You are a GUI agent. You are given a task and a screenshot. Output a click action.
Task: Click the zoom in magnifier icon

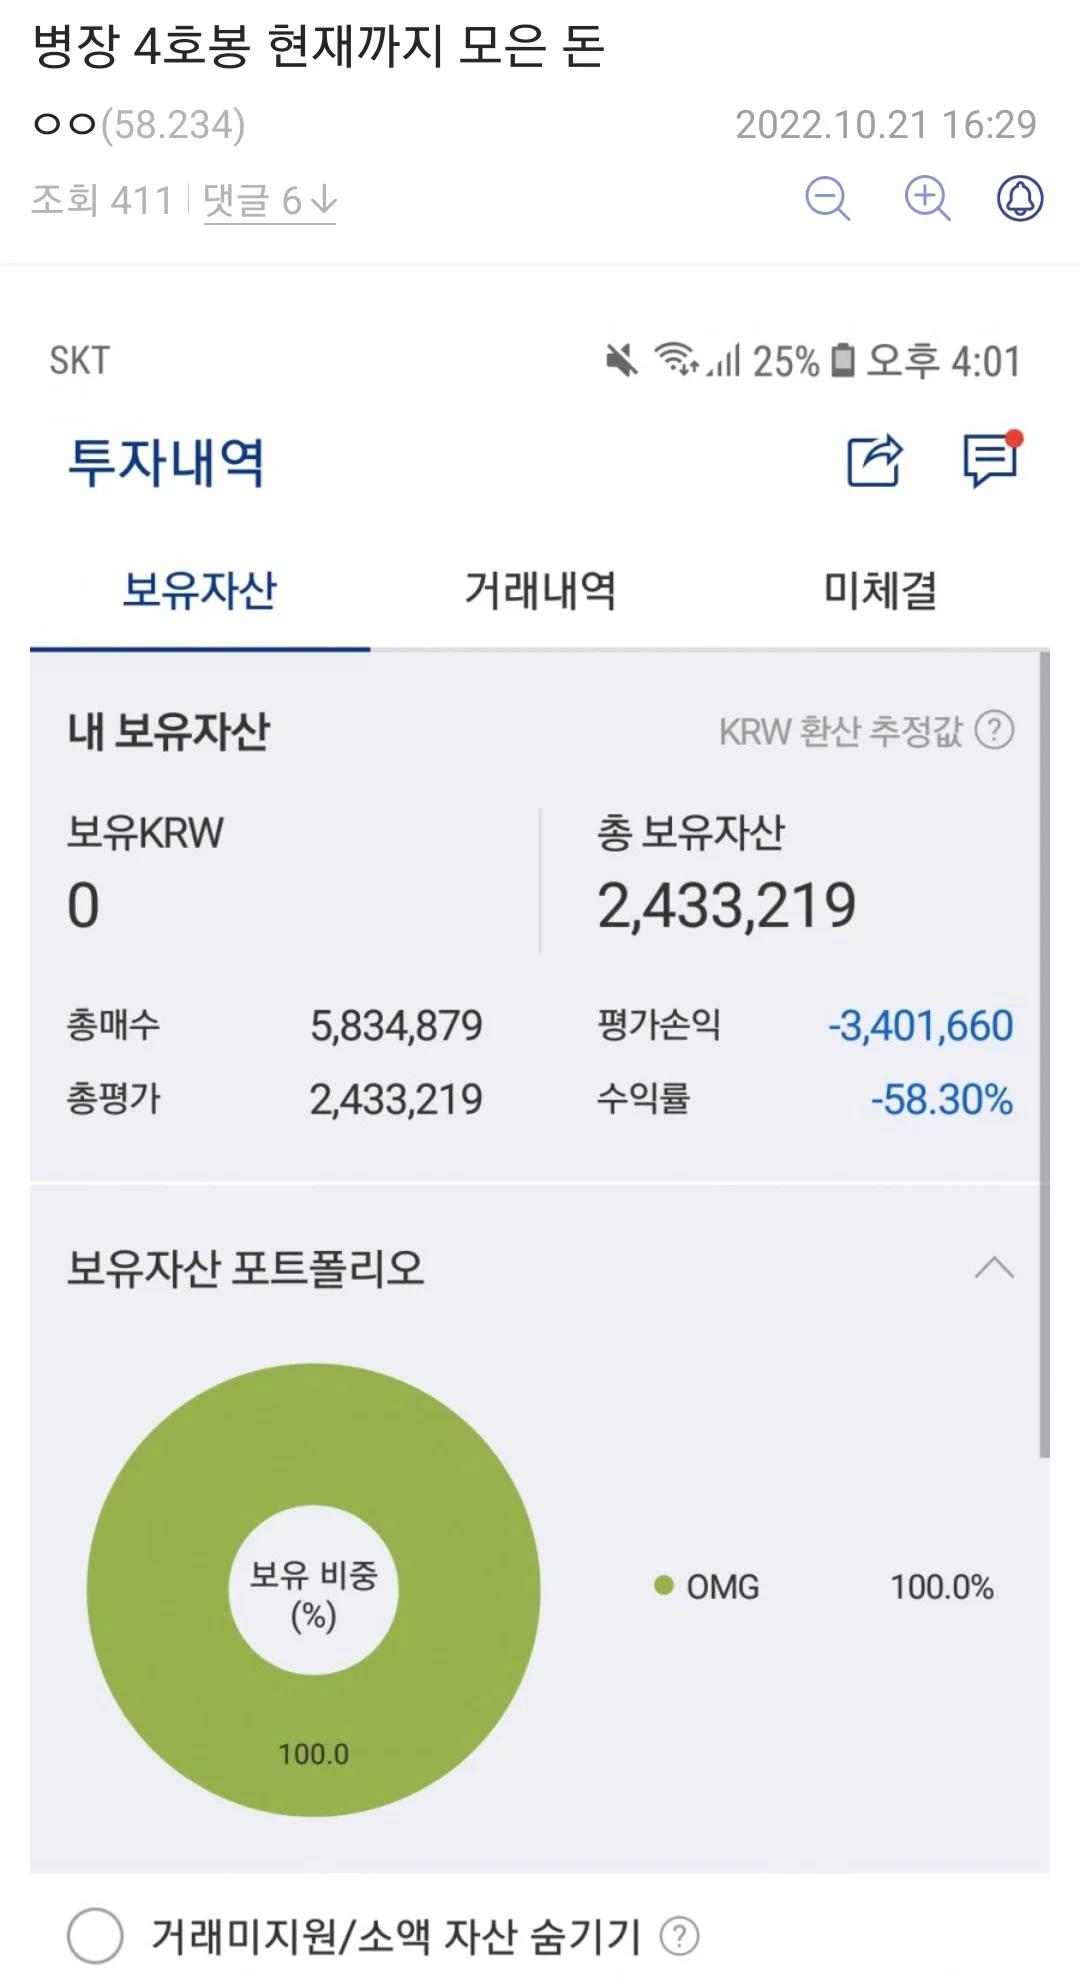coord(926,198)
